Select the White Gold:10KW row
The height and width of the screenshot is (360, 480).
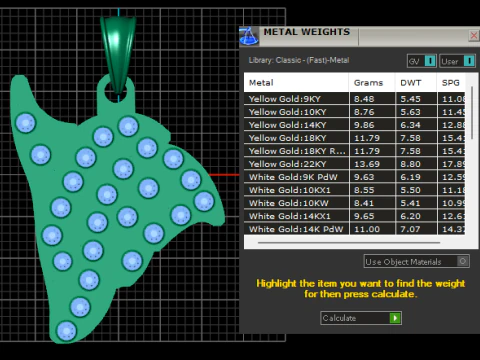pyautogui.click(x=354, y=203)
